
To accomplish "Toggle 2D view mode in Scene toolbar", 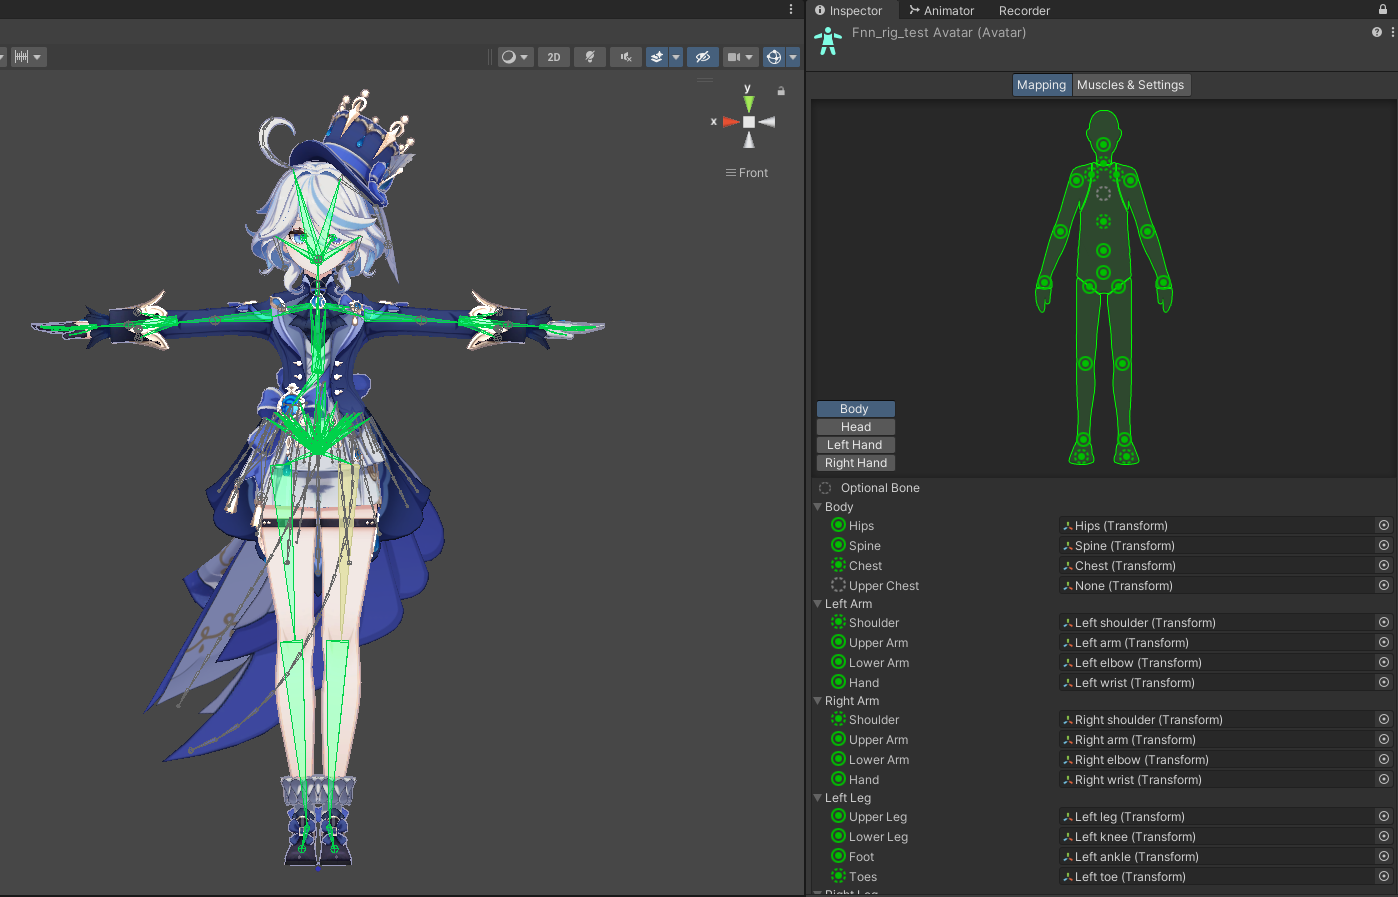I will [x=553, y=57].
